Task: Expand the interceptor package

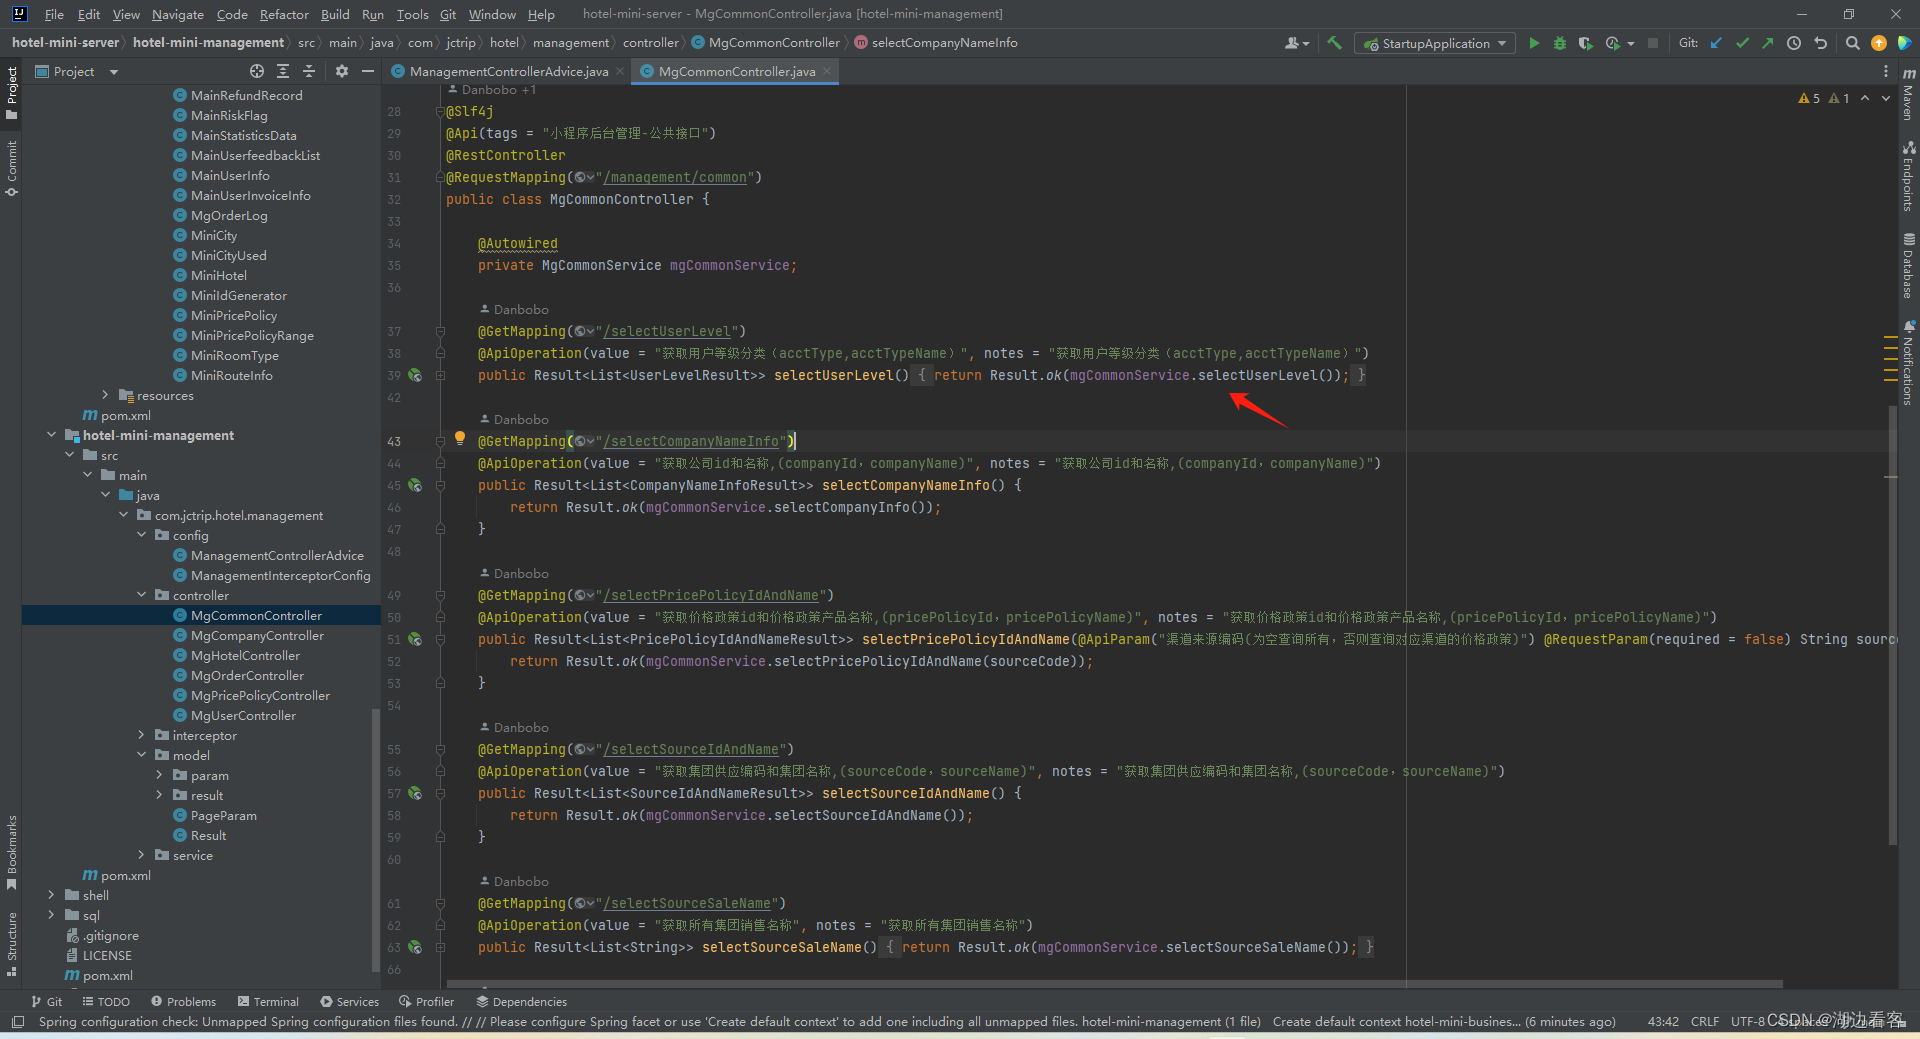Action: click(141, 736)
